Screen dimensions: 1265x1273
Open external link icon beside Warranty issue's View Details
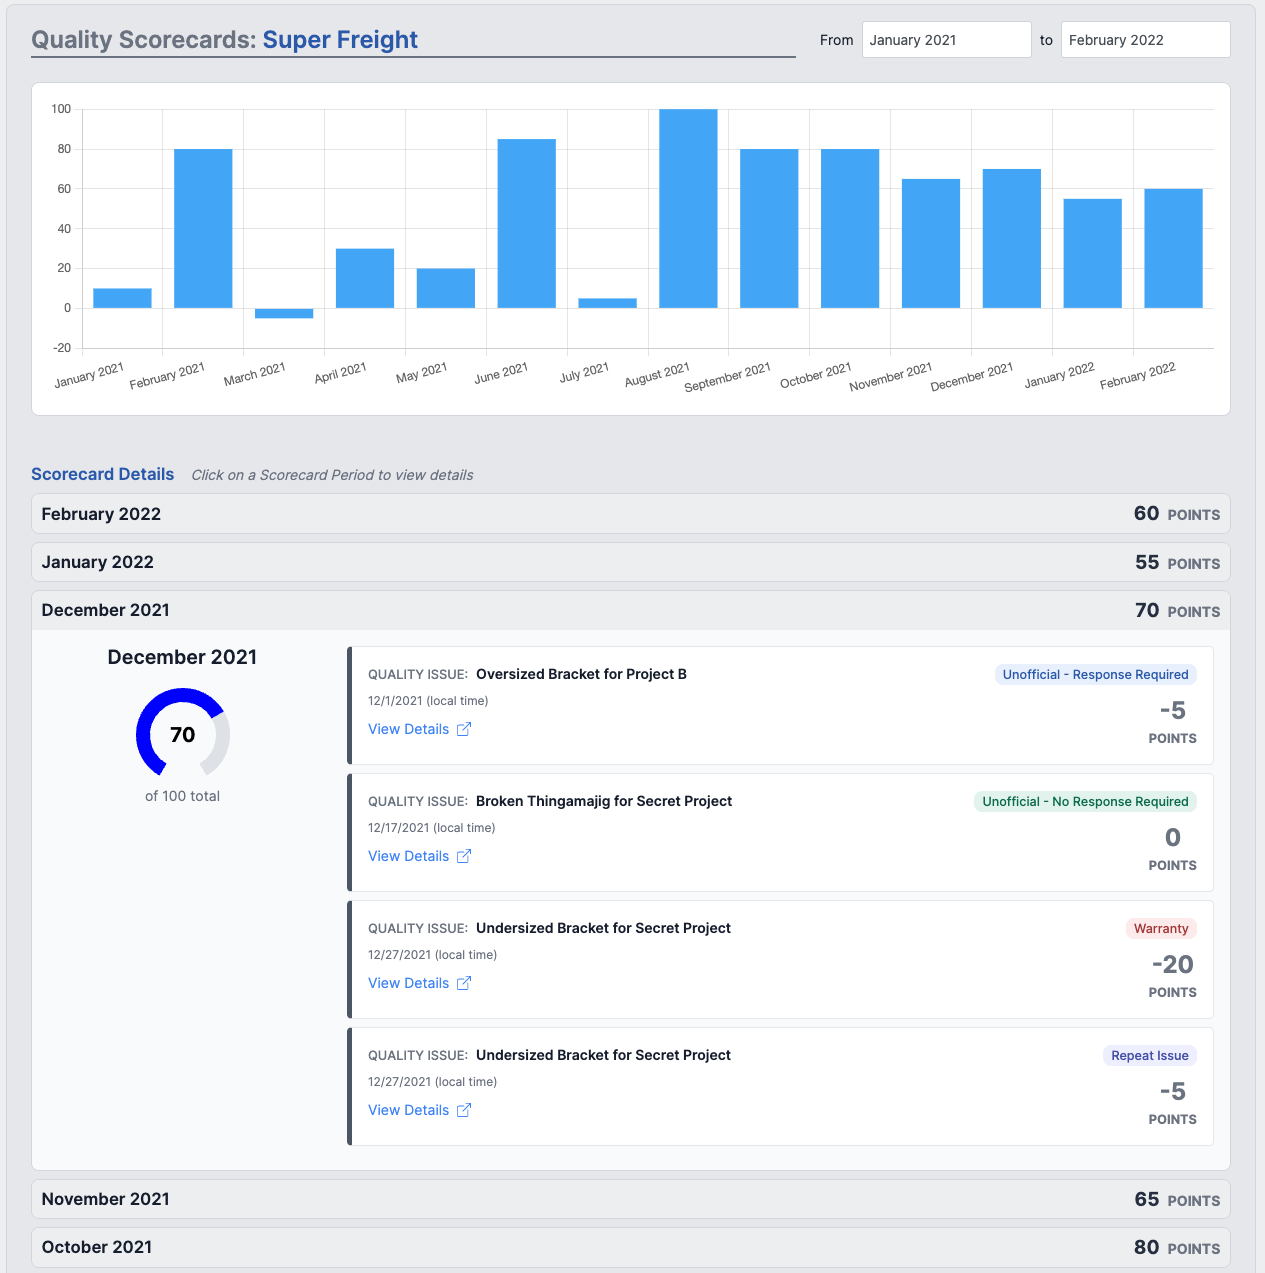(x=464, y=983)
